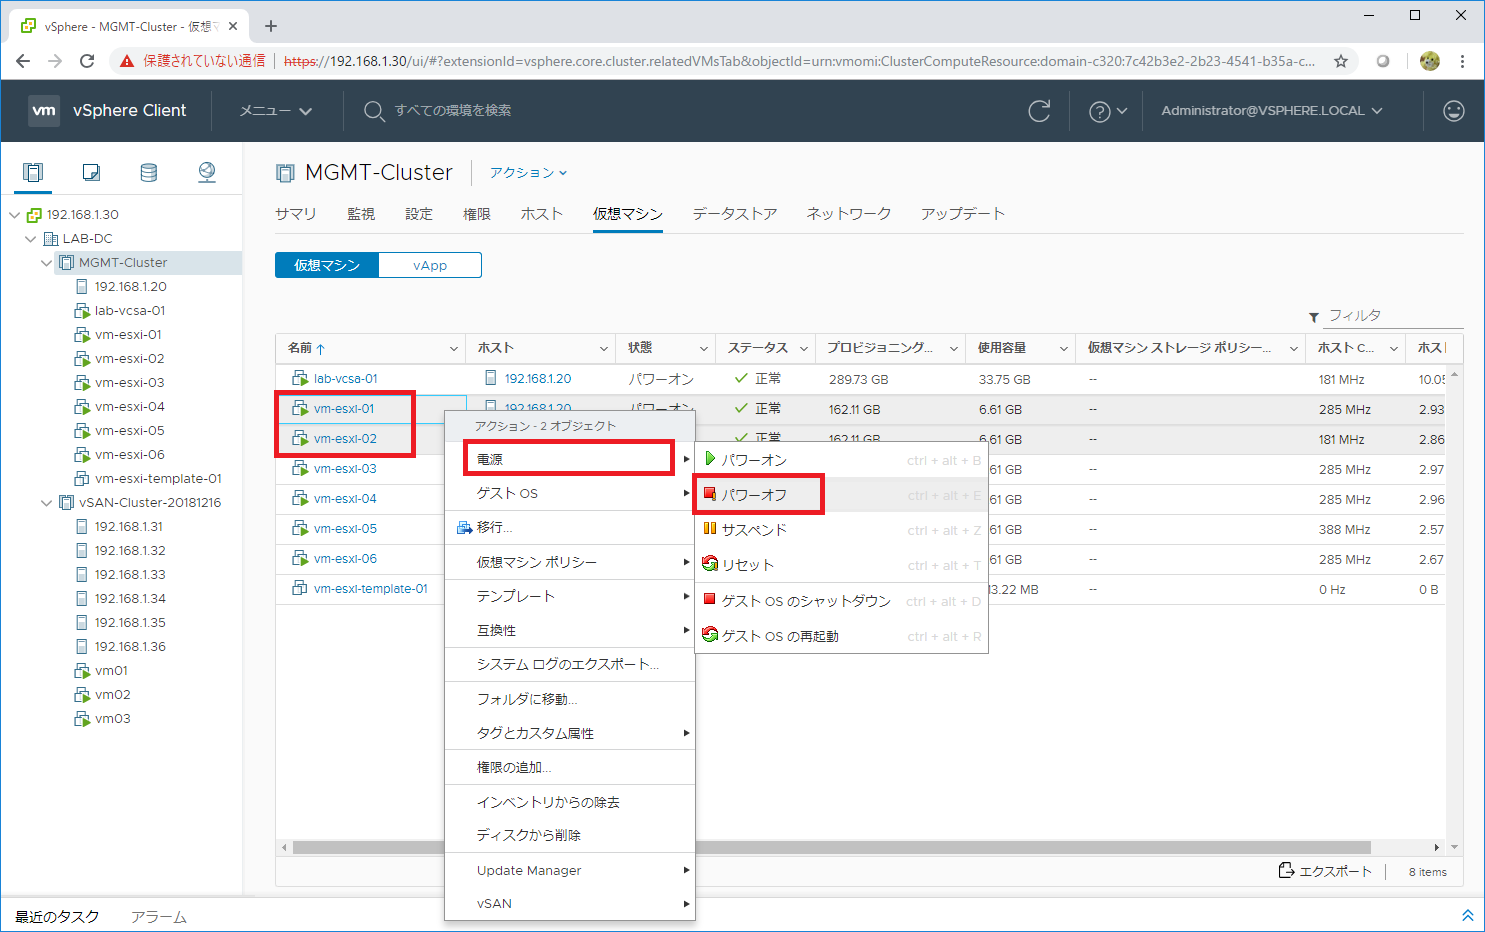Switch to the アップデート tab
The height and width of the screenshot is (932, 1485).
tap(963, 214)
